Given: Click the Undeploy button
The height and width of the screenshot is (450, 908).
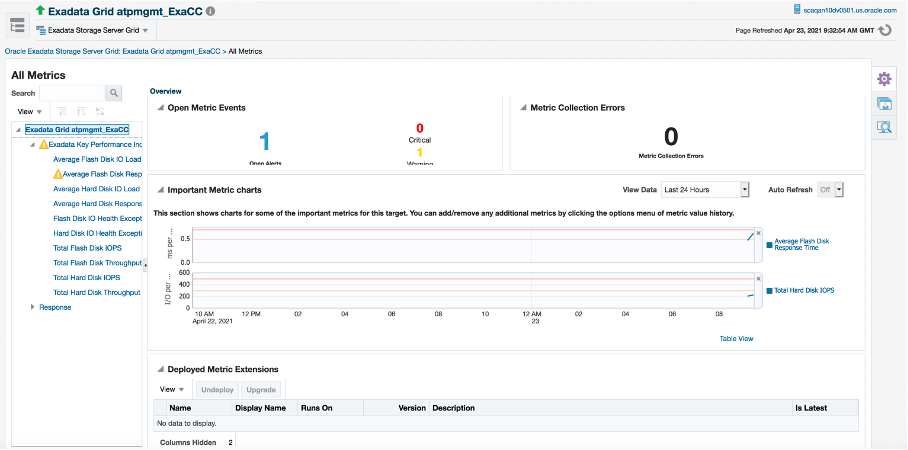Looking at the screenshot, I should point(217,390).
